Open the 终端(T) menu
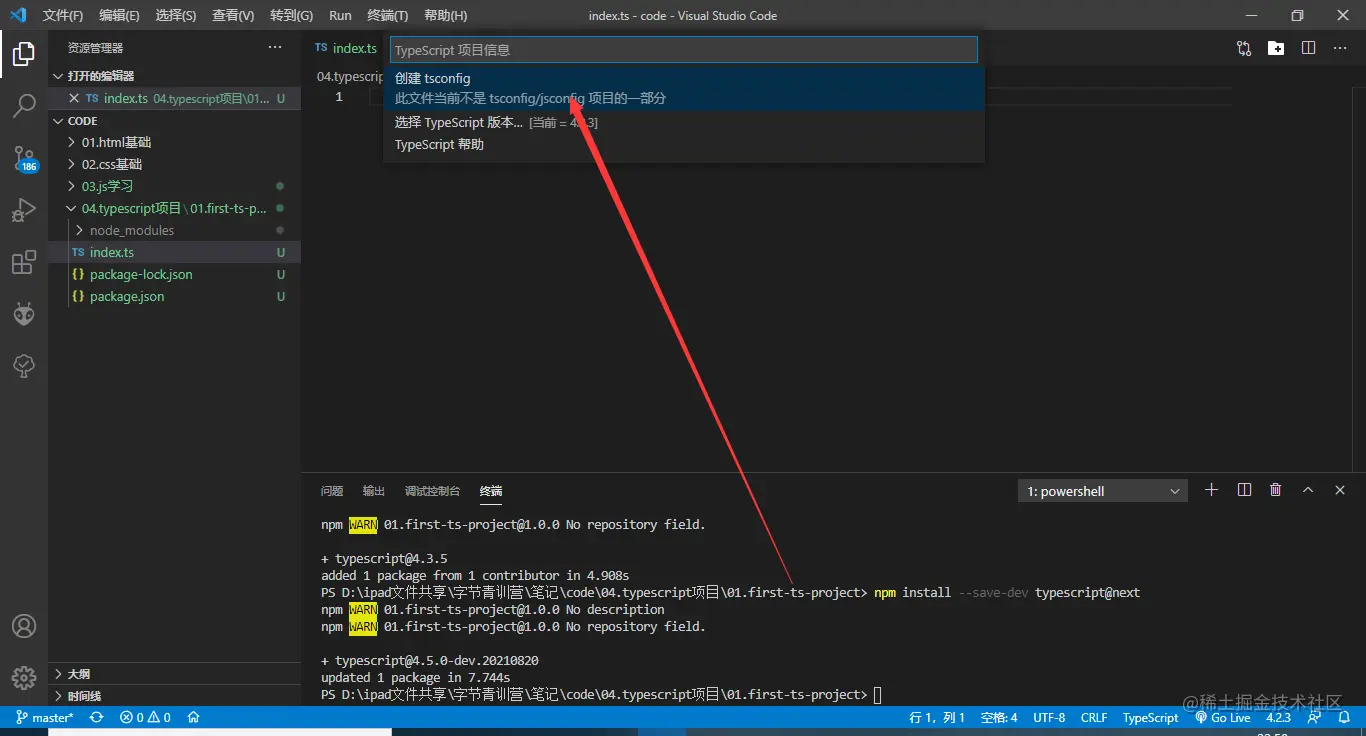 [388, 16]
